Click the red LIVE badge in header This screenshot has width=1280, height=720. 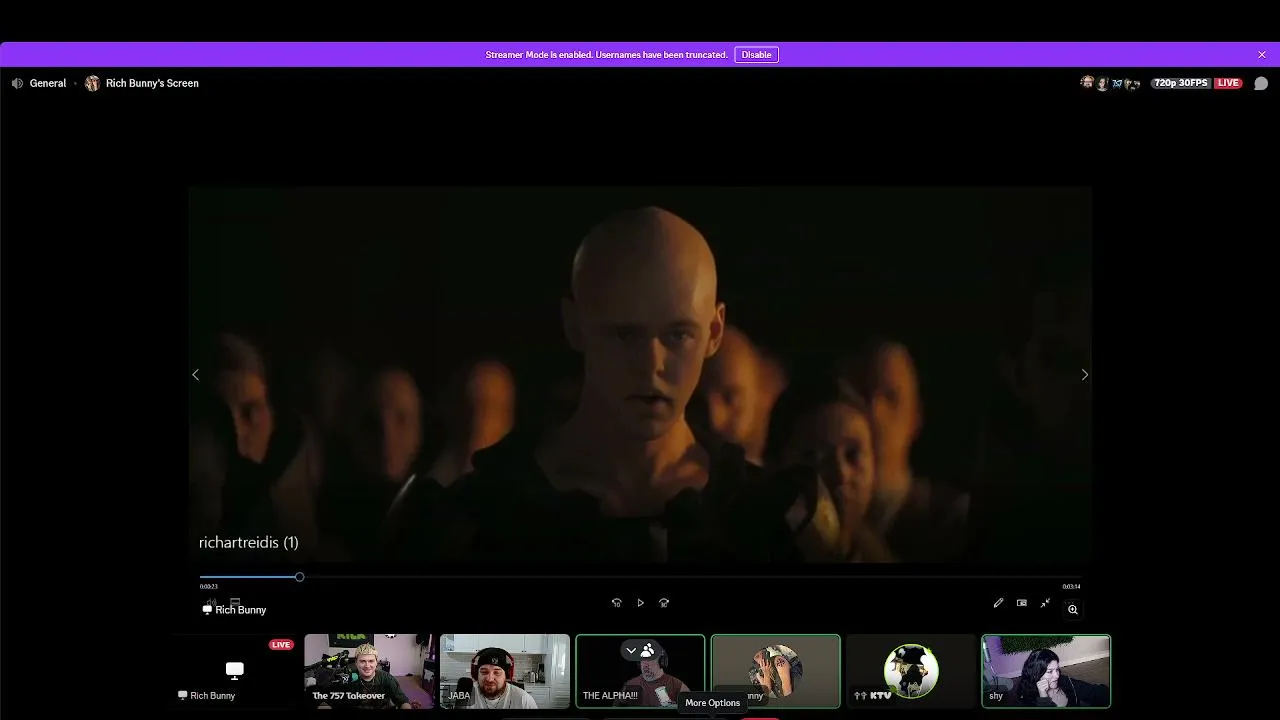pos(1228,83)
